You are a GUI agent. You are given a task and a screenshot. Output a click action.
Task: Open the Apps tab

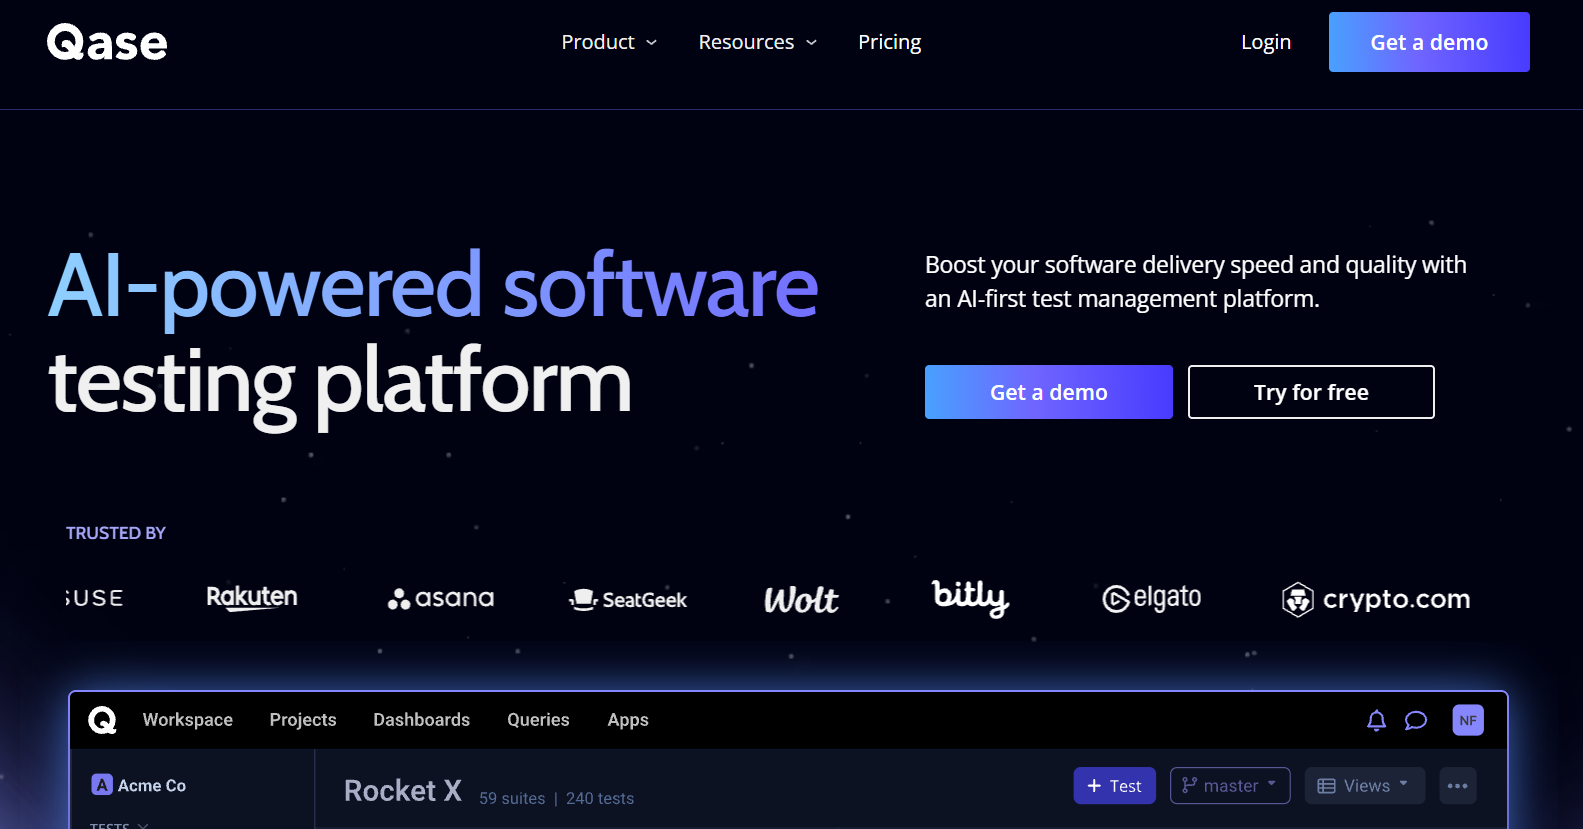point(628,720)
